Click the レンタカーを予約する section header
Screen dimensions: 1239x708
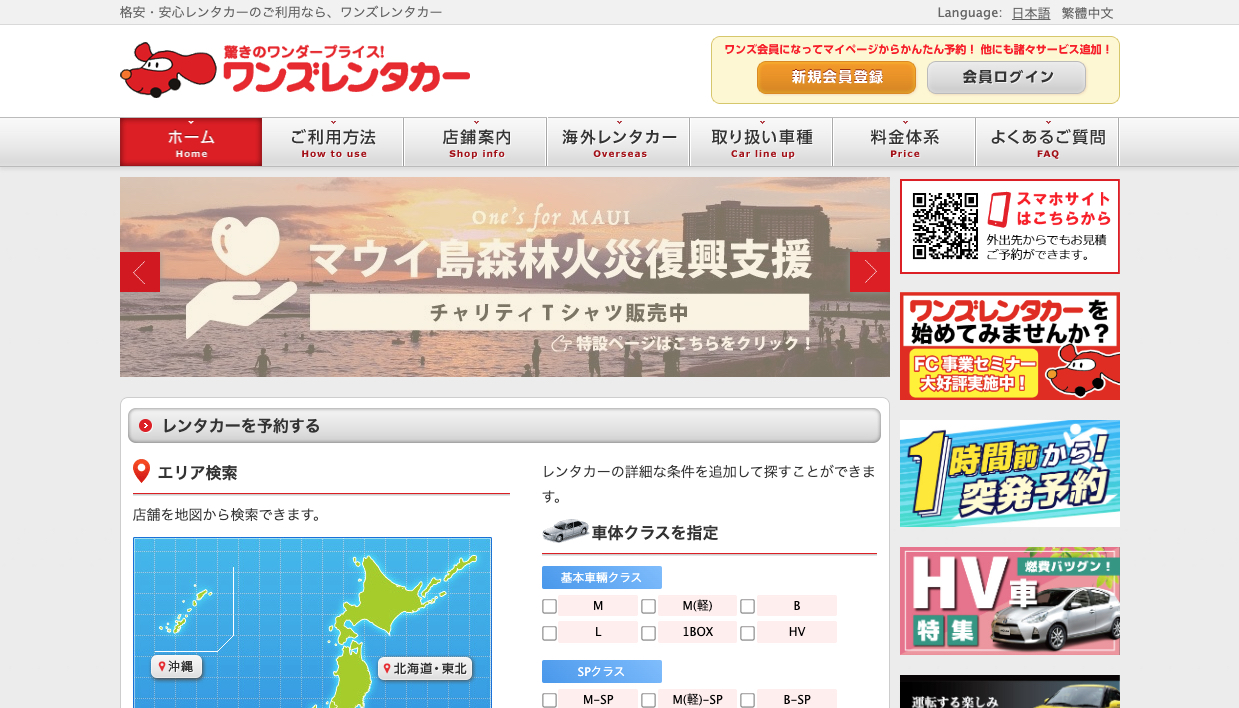504,425
